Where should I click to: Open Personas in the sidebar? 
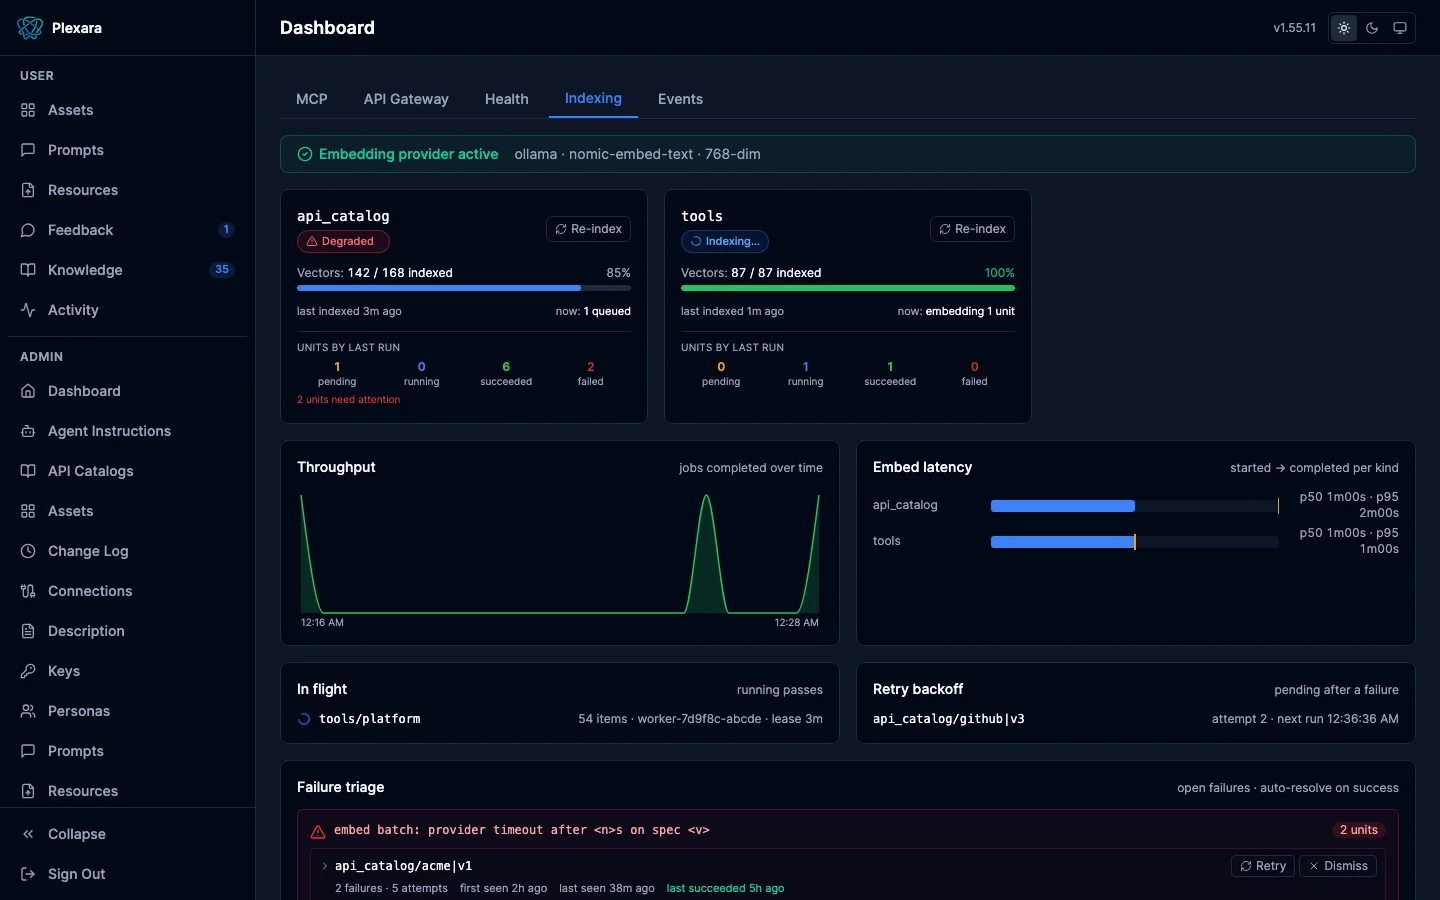pyautogui.click(x=127, y=711)
